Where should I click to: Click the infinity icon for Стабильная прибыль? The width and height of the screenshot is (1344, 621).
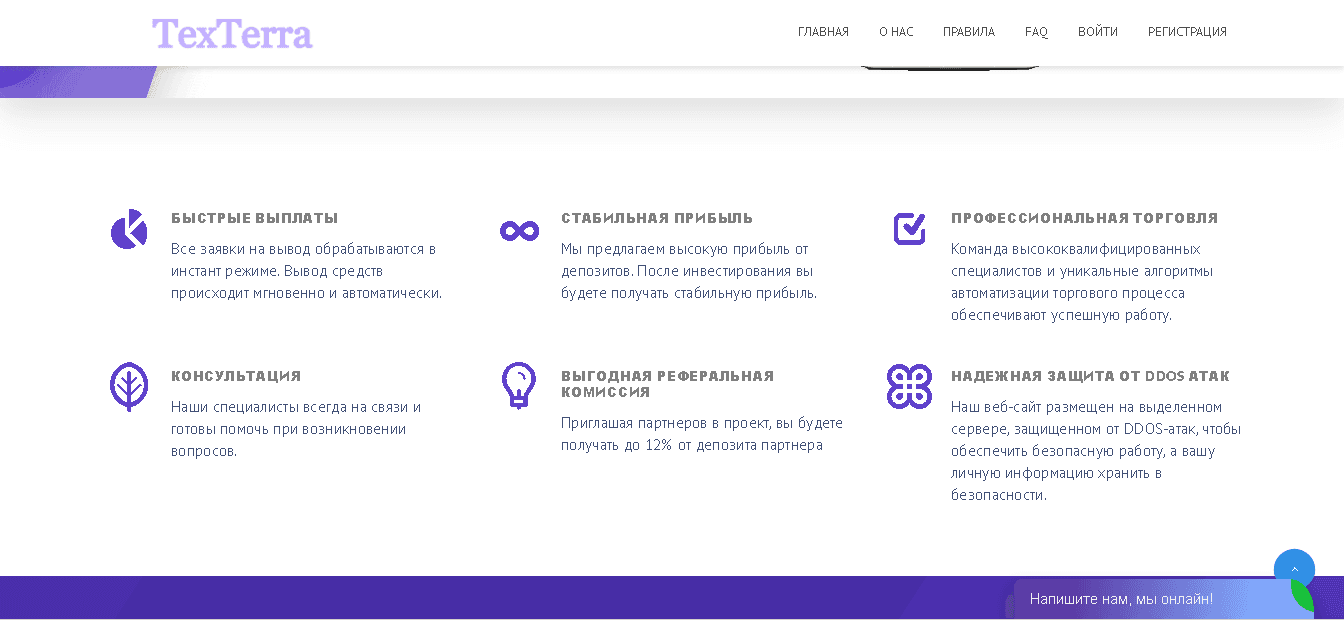(518, 230)
